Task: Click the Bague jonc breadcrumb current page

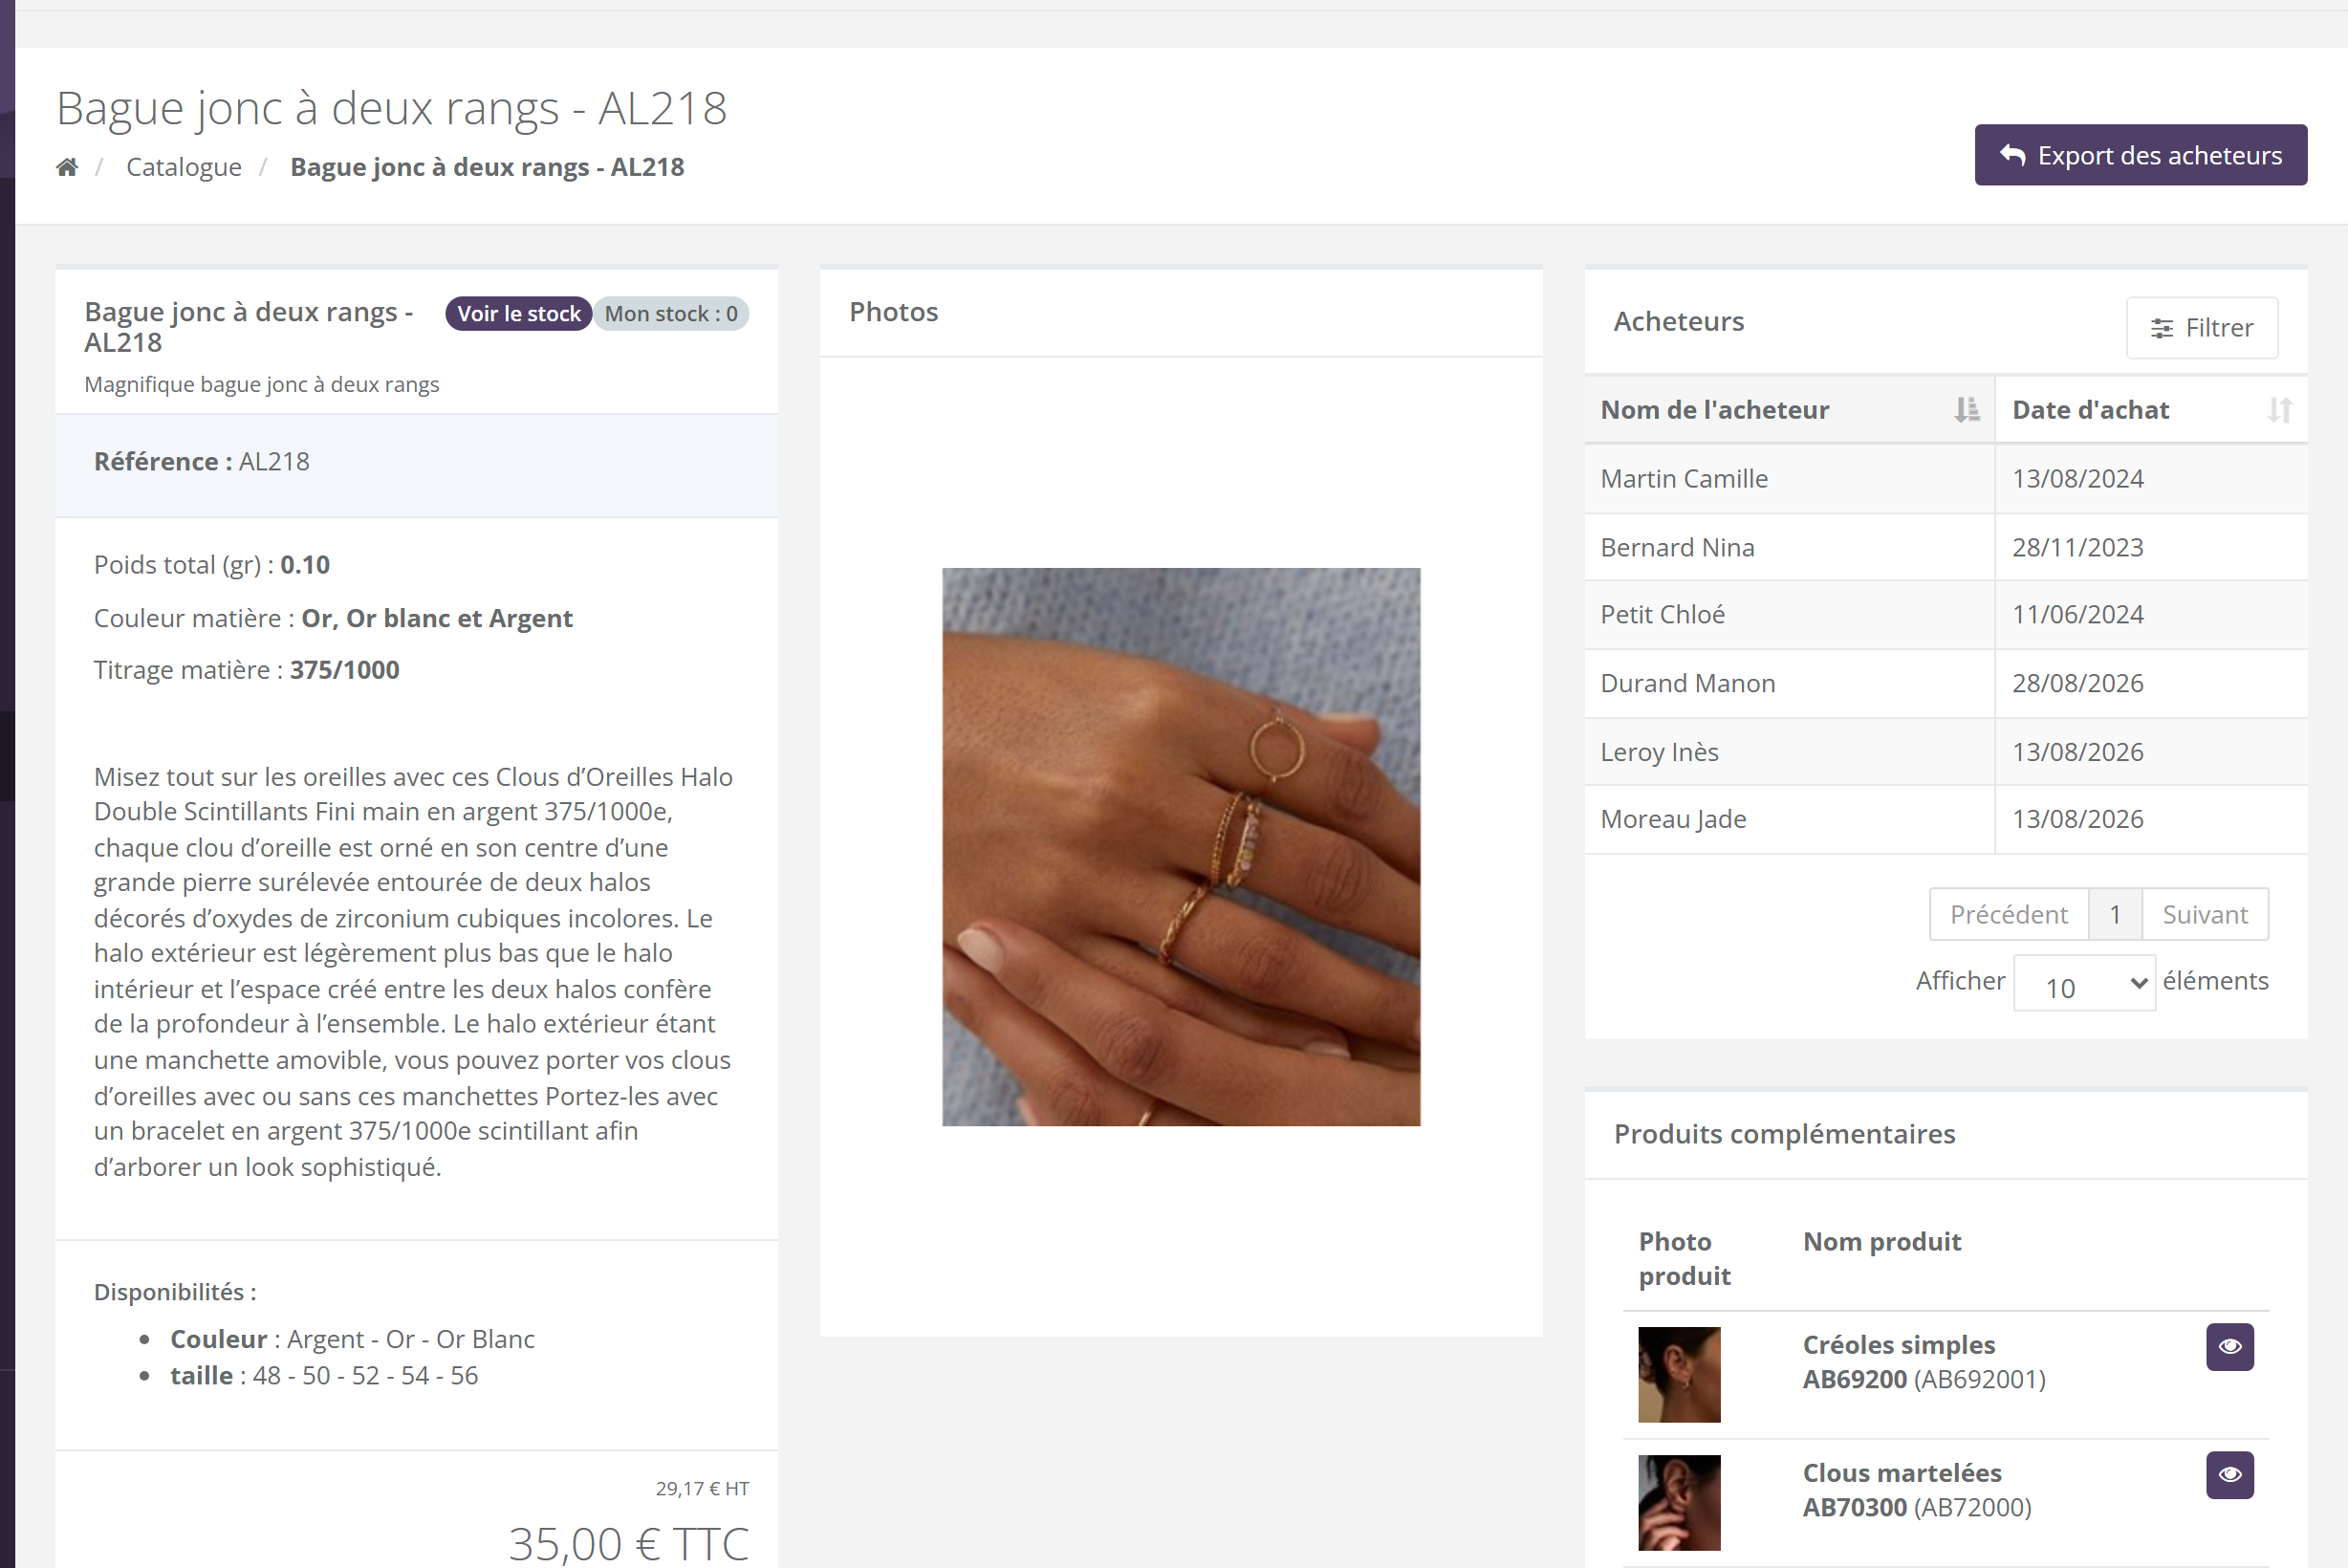Action: tap(487, 167)
